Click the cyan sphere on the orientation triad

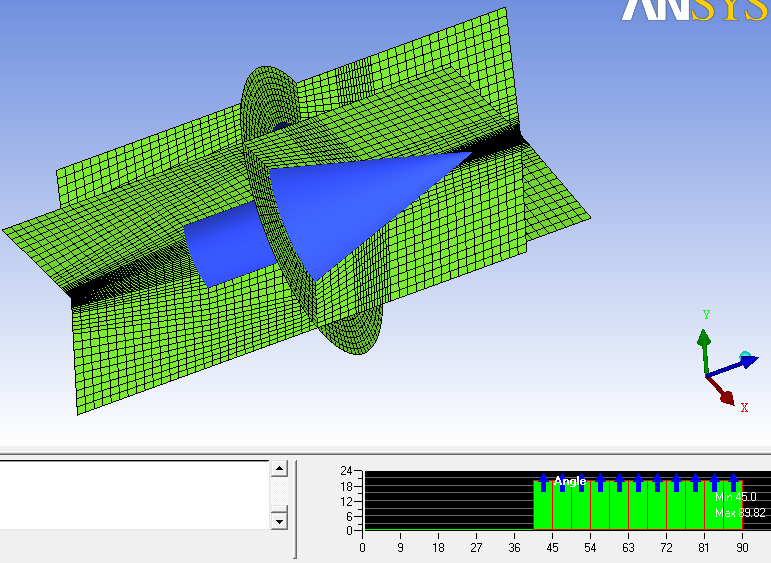coord(745,357)
